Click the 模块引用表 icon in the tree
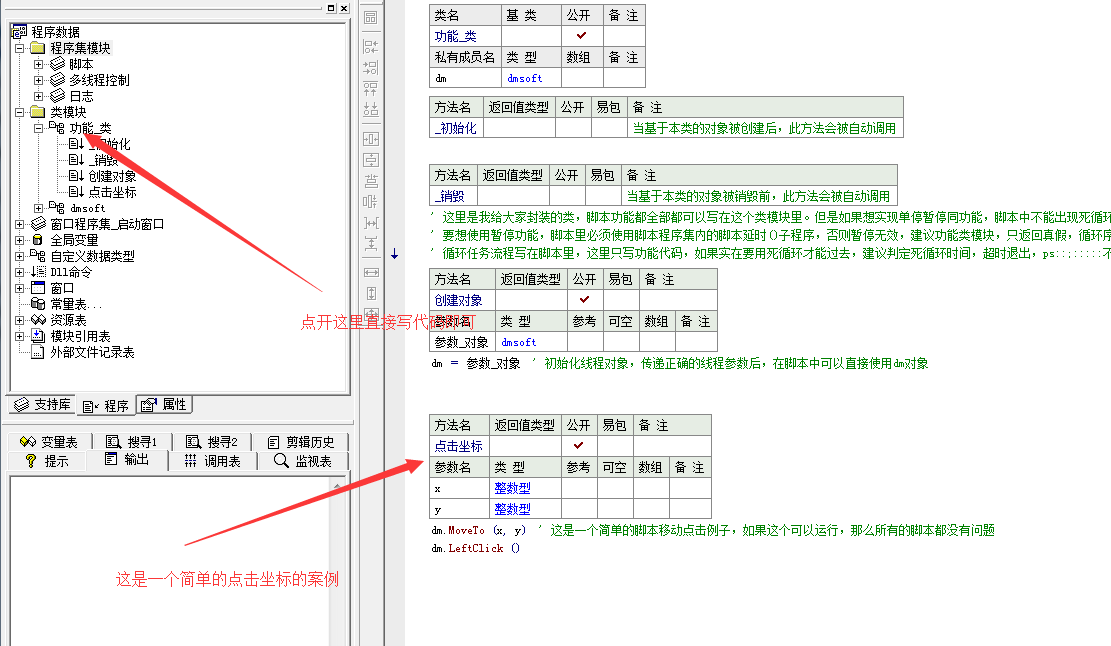The image size is (1111, 646). (x=38, y=336)
